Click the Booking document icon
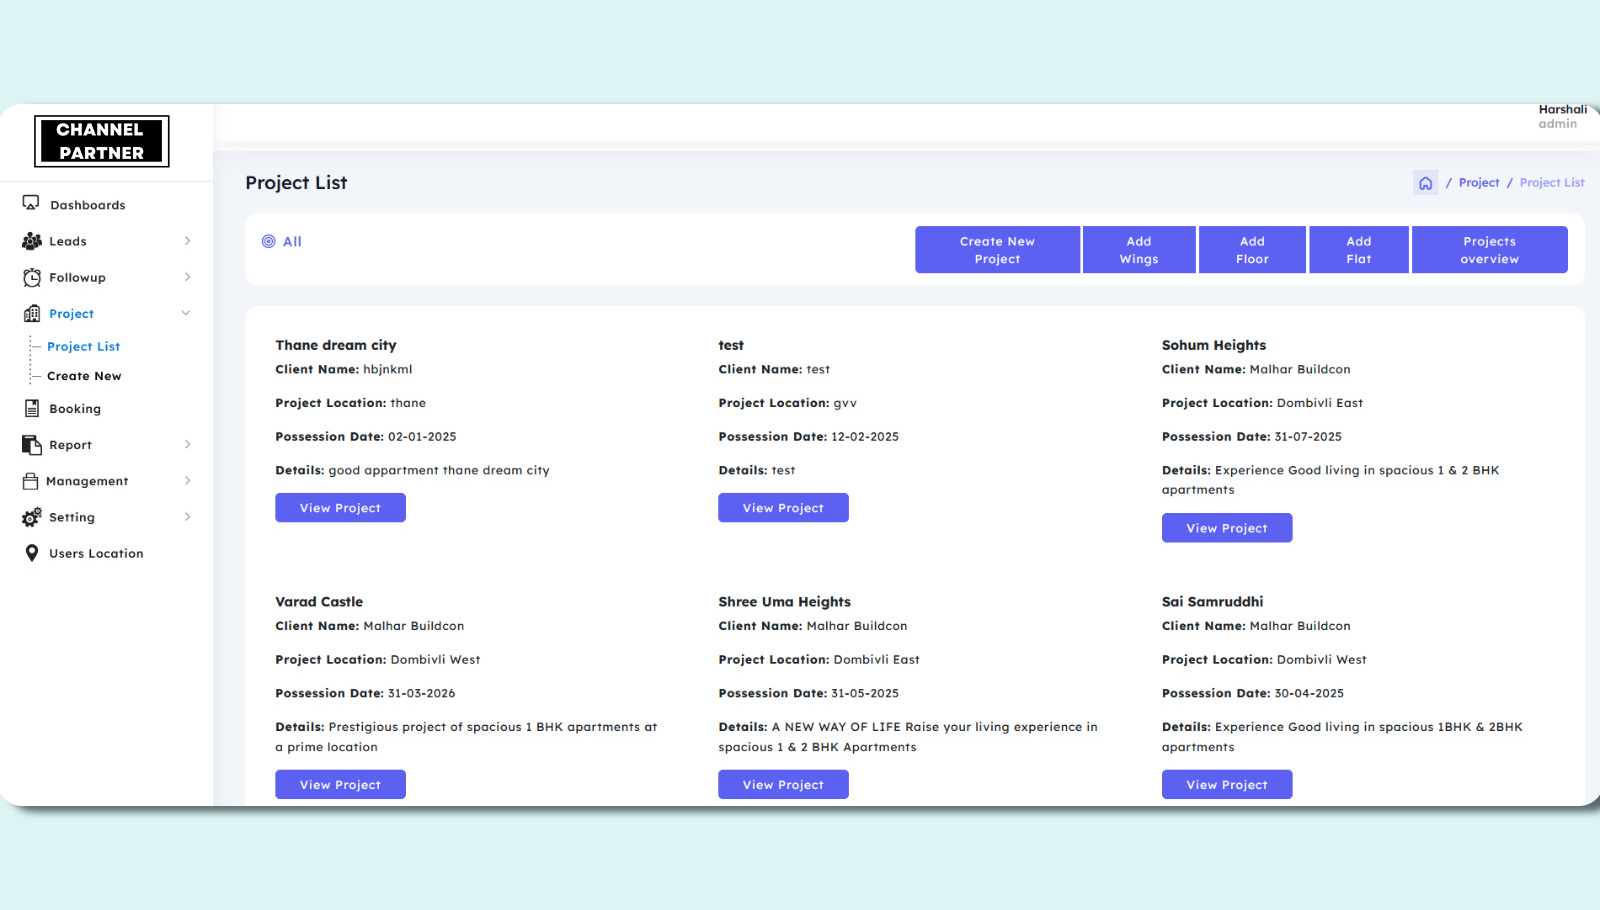 (32, 409)
